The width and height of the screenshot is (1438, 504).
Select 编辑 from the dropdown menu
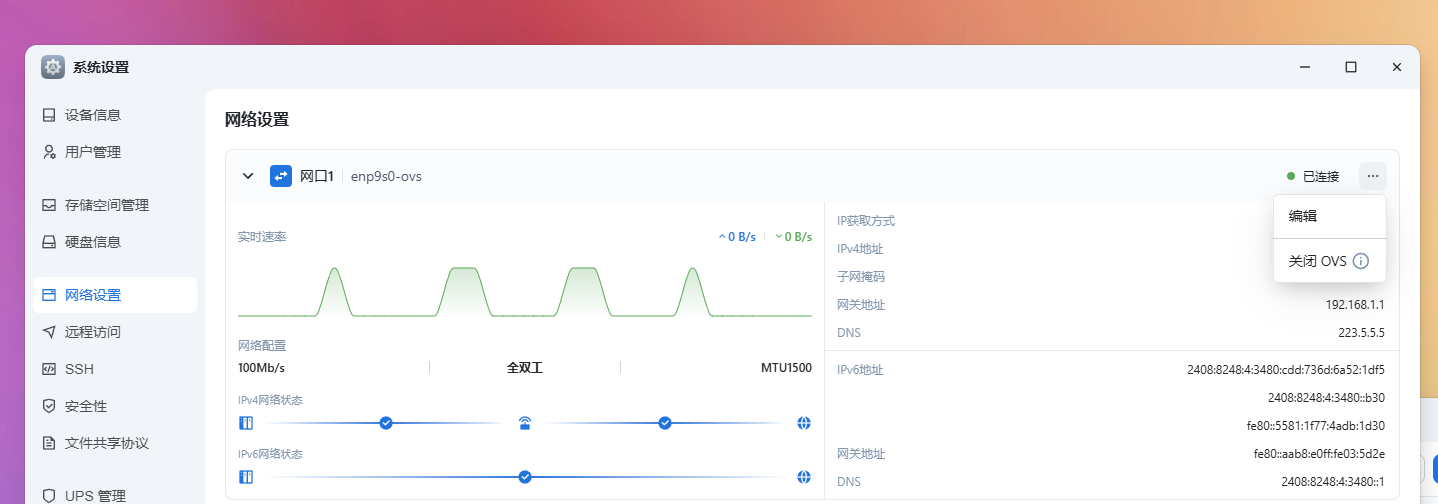(1303, 216)
